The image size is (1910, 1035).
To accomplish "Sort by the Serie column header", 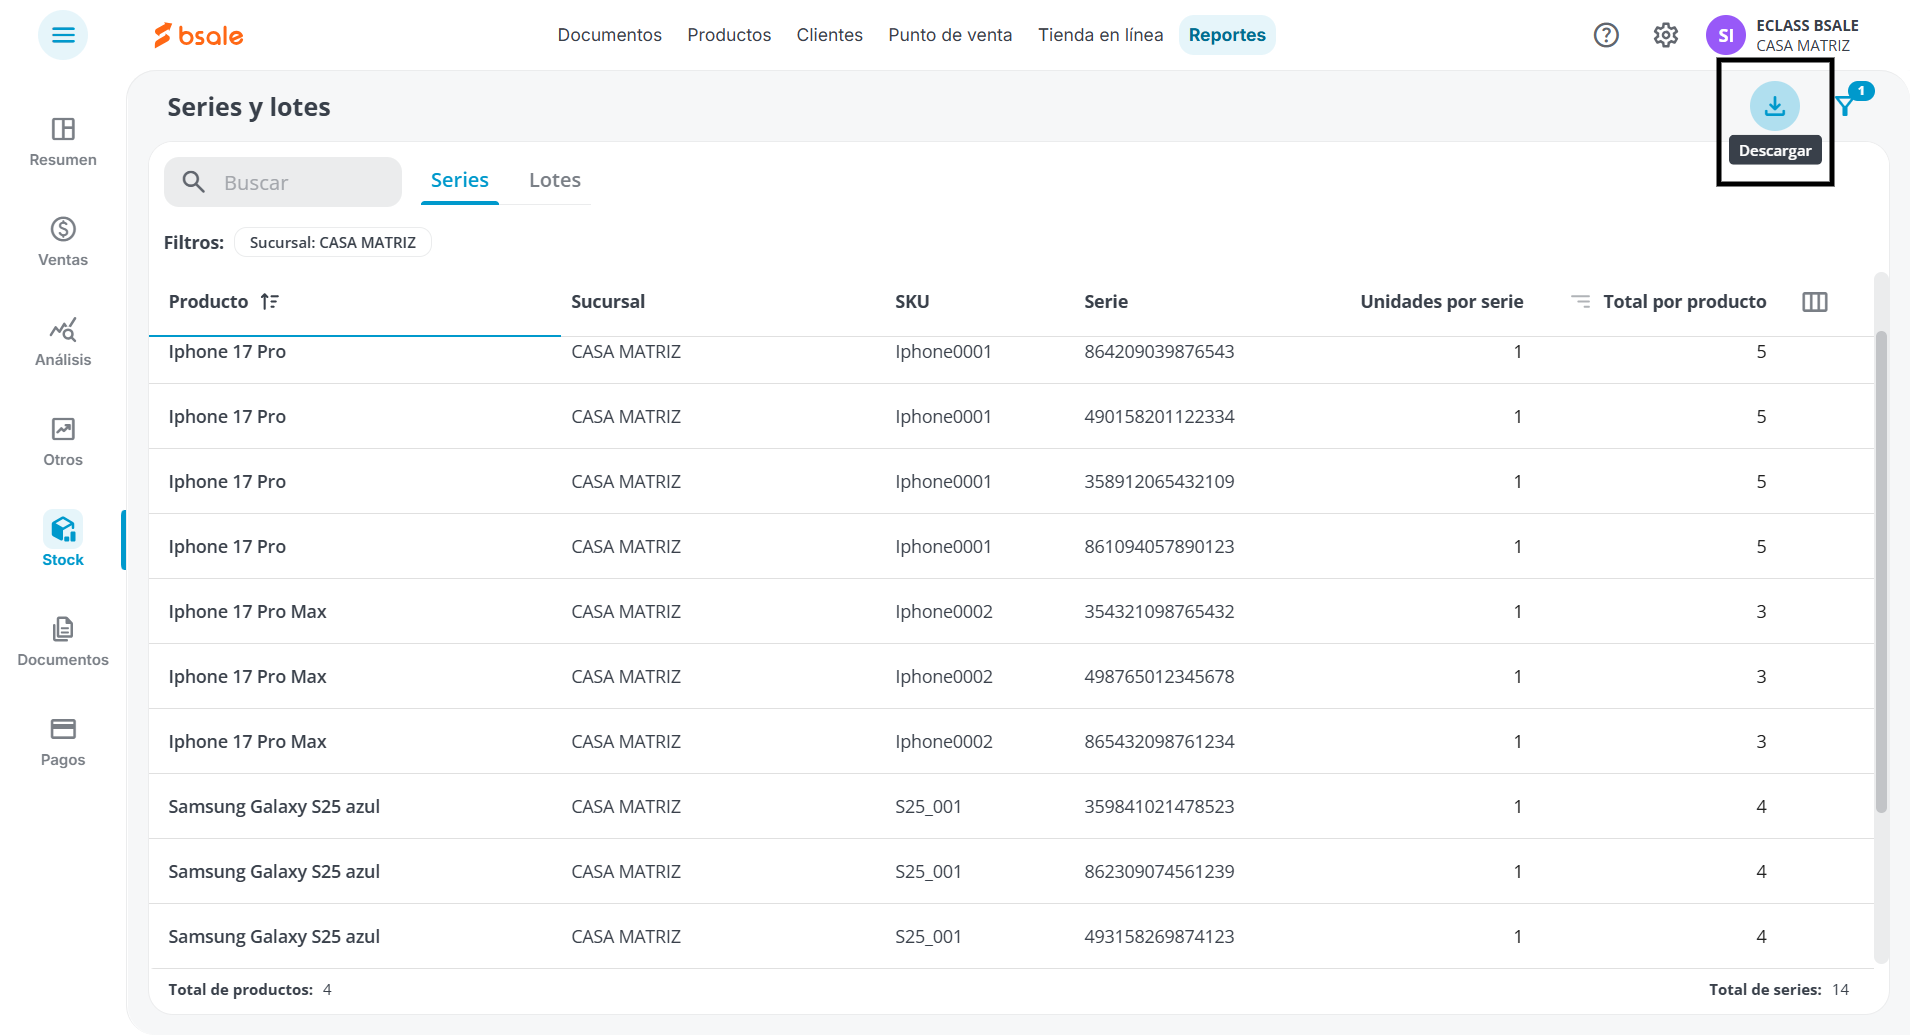I will coord(1106,302).
